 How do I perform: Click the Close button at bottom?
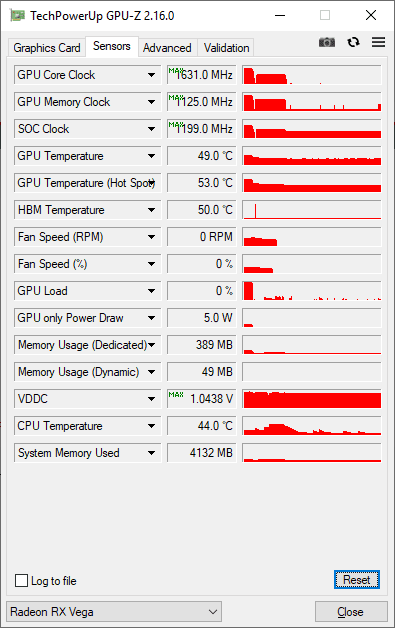click(351, 612)
